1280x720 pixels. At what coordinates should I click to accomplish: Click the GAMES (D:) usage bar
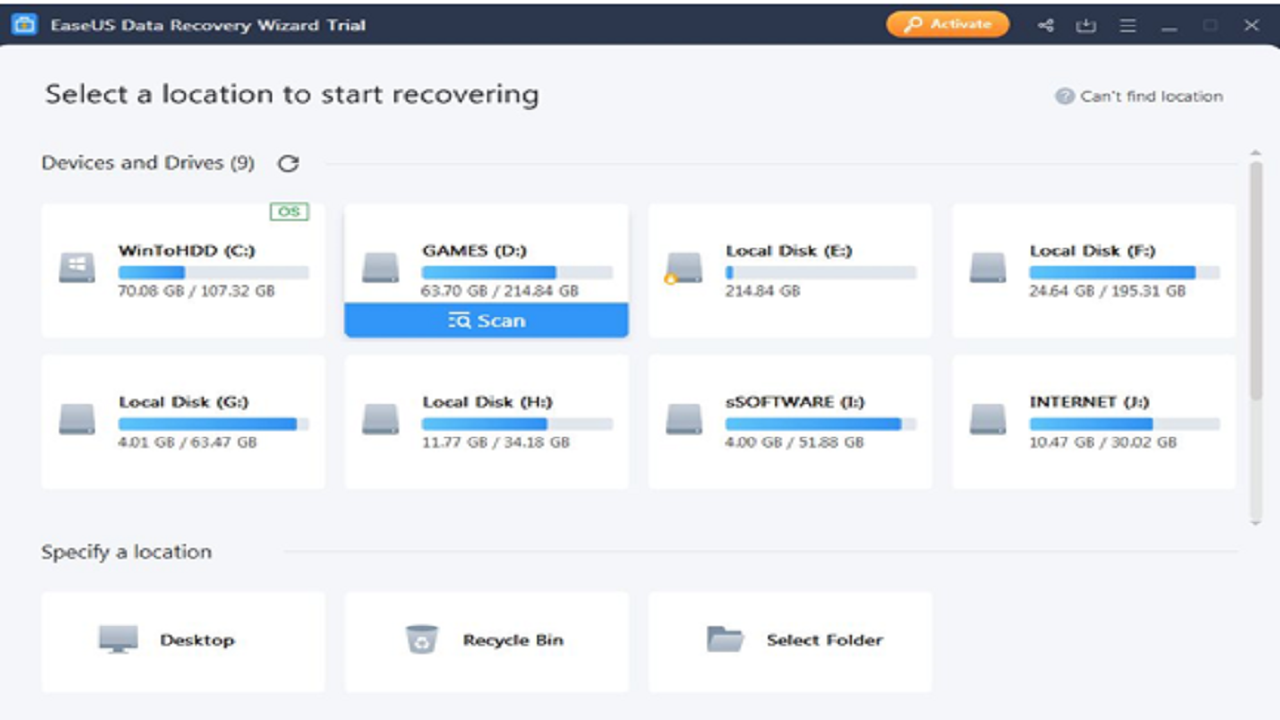tap(517, 272)
